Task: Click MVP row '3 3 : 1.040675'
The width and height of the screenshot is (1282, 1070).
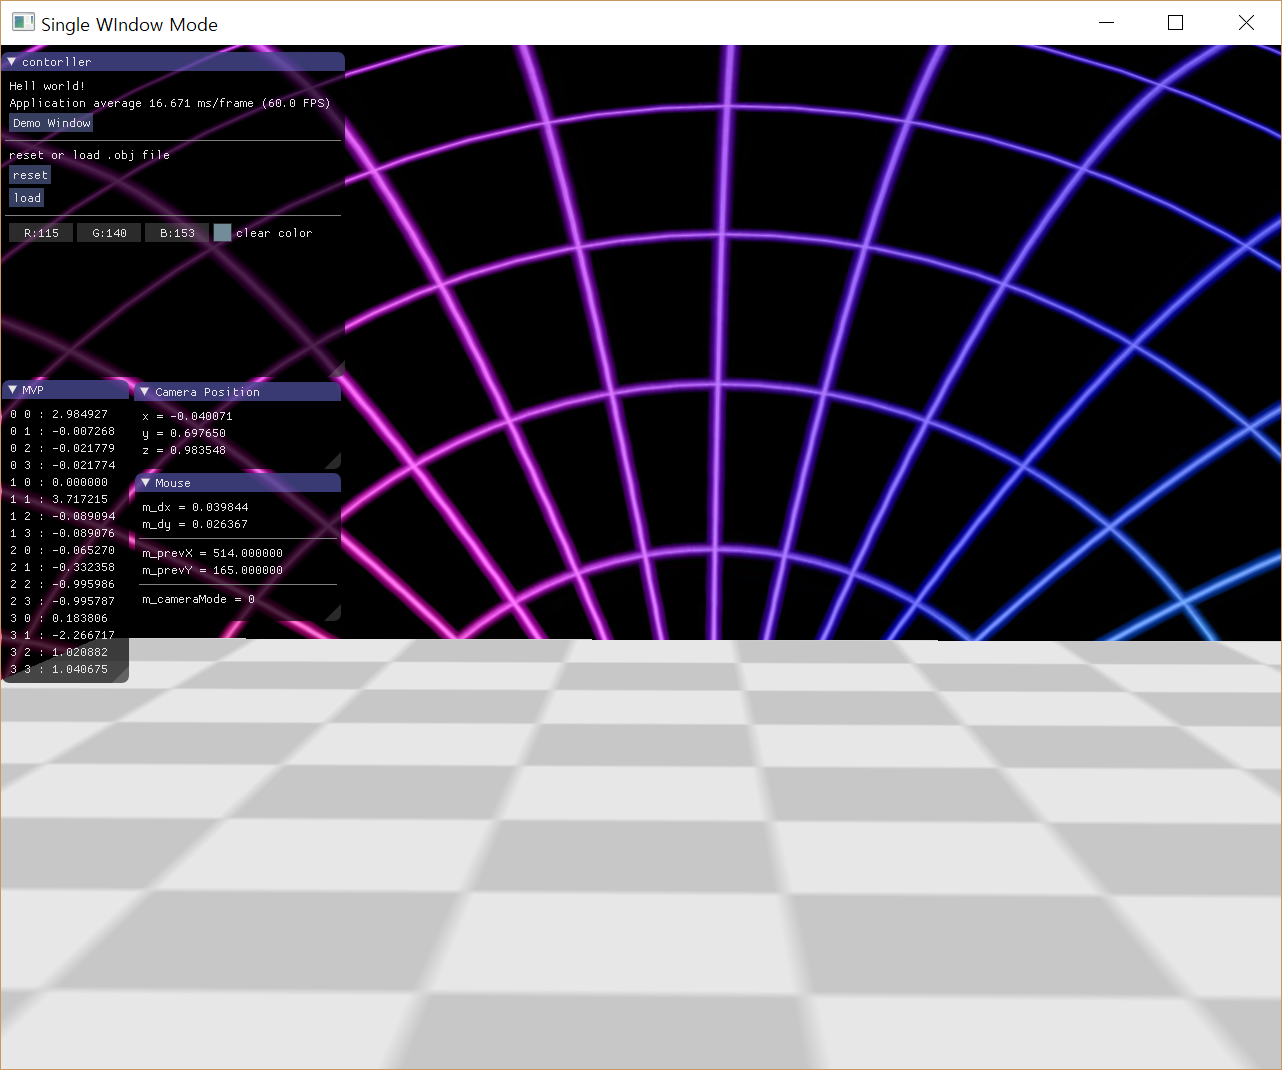Action: click(59, 669)
